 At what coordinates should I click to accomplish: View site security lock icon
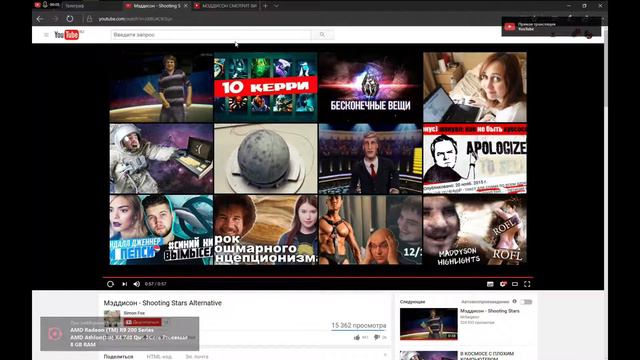[89, 19]
